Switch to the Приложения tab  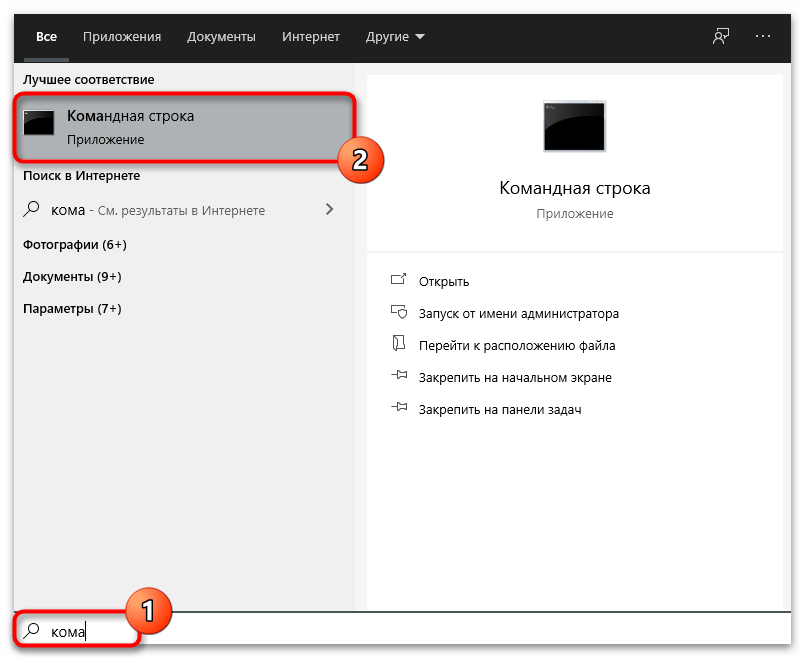tap(122, 37)
